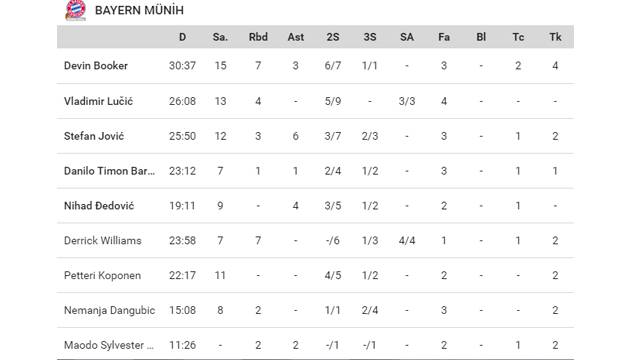Select the D minutes column header
Image resolution: width=630 pixels, height=360 pixels.
pyautogui.click(x=182, y=37)
